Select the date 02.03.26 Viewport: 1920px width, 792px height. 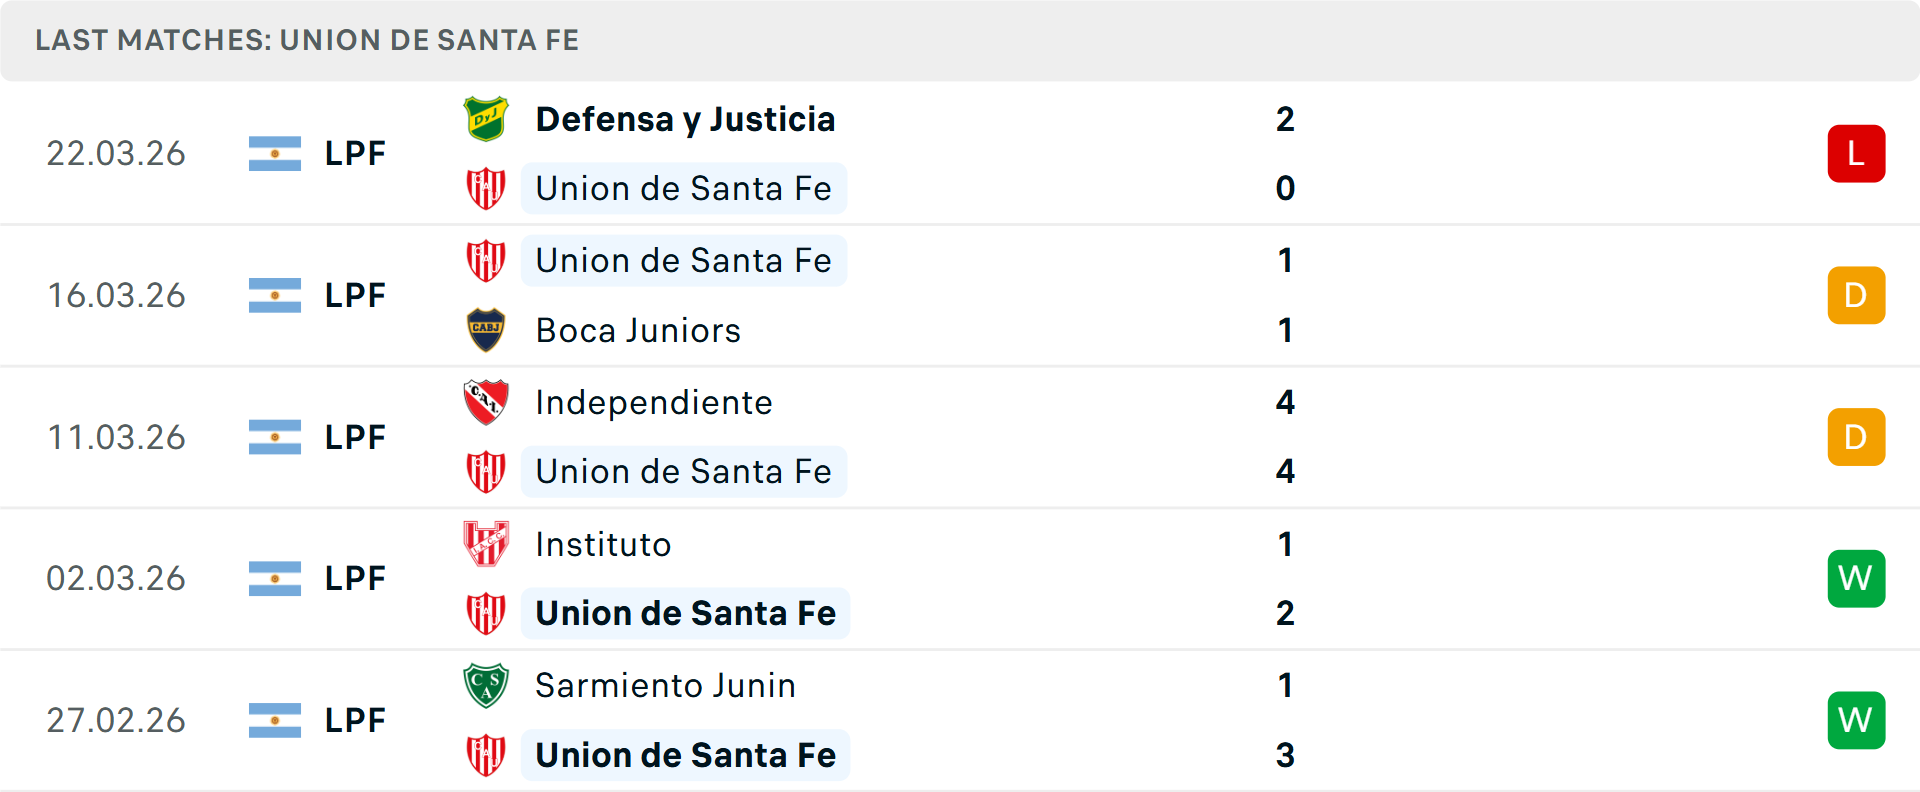116,578
